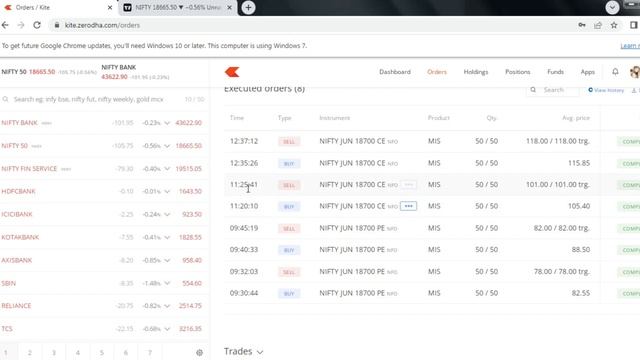Switch to the NIFTY 18665.50 browser tab
The image size is (640, 360).
[178, 7]
